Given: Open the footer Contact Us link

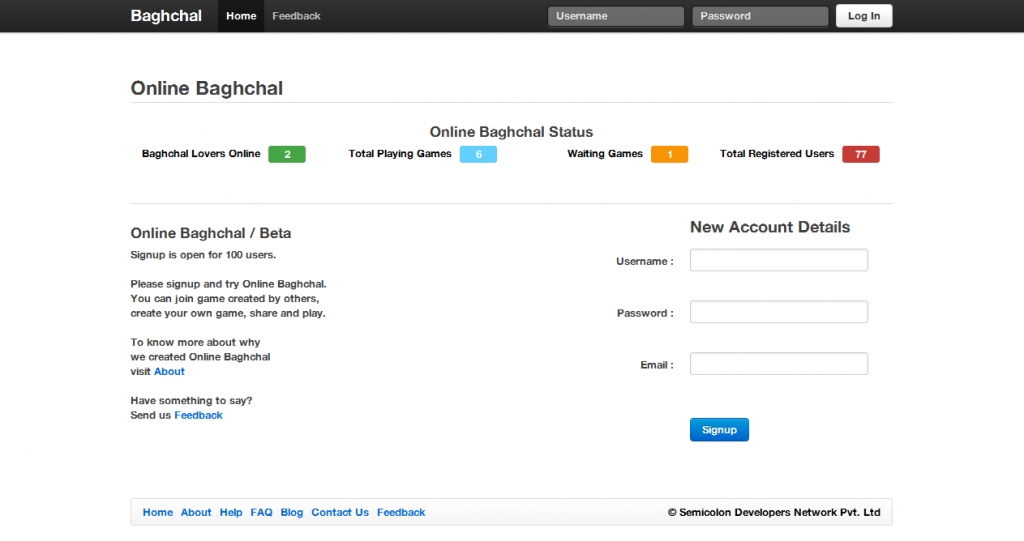Looking at the screenshot, I should [340, 512].
